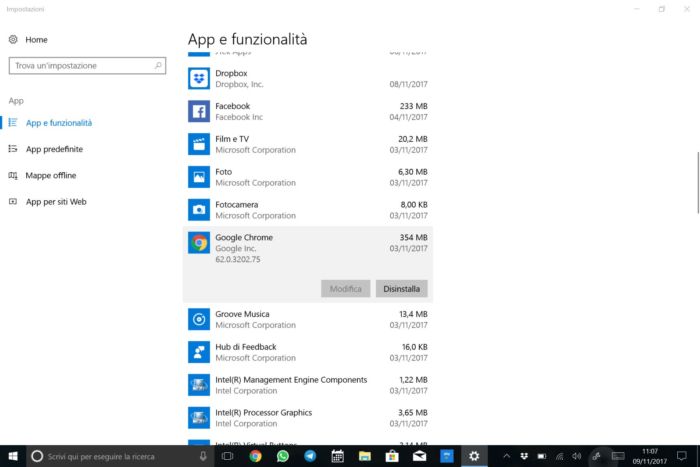
Task: Select the Groove Musica icon
Action: [199, 319]
